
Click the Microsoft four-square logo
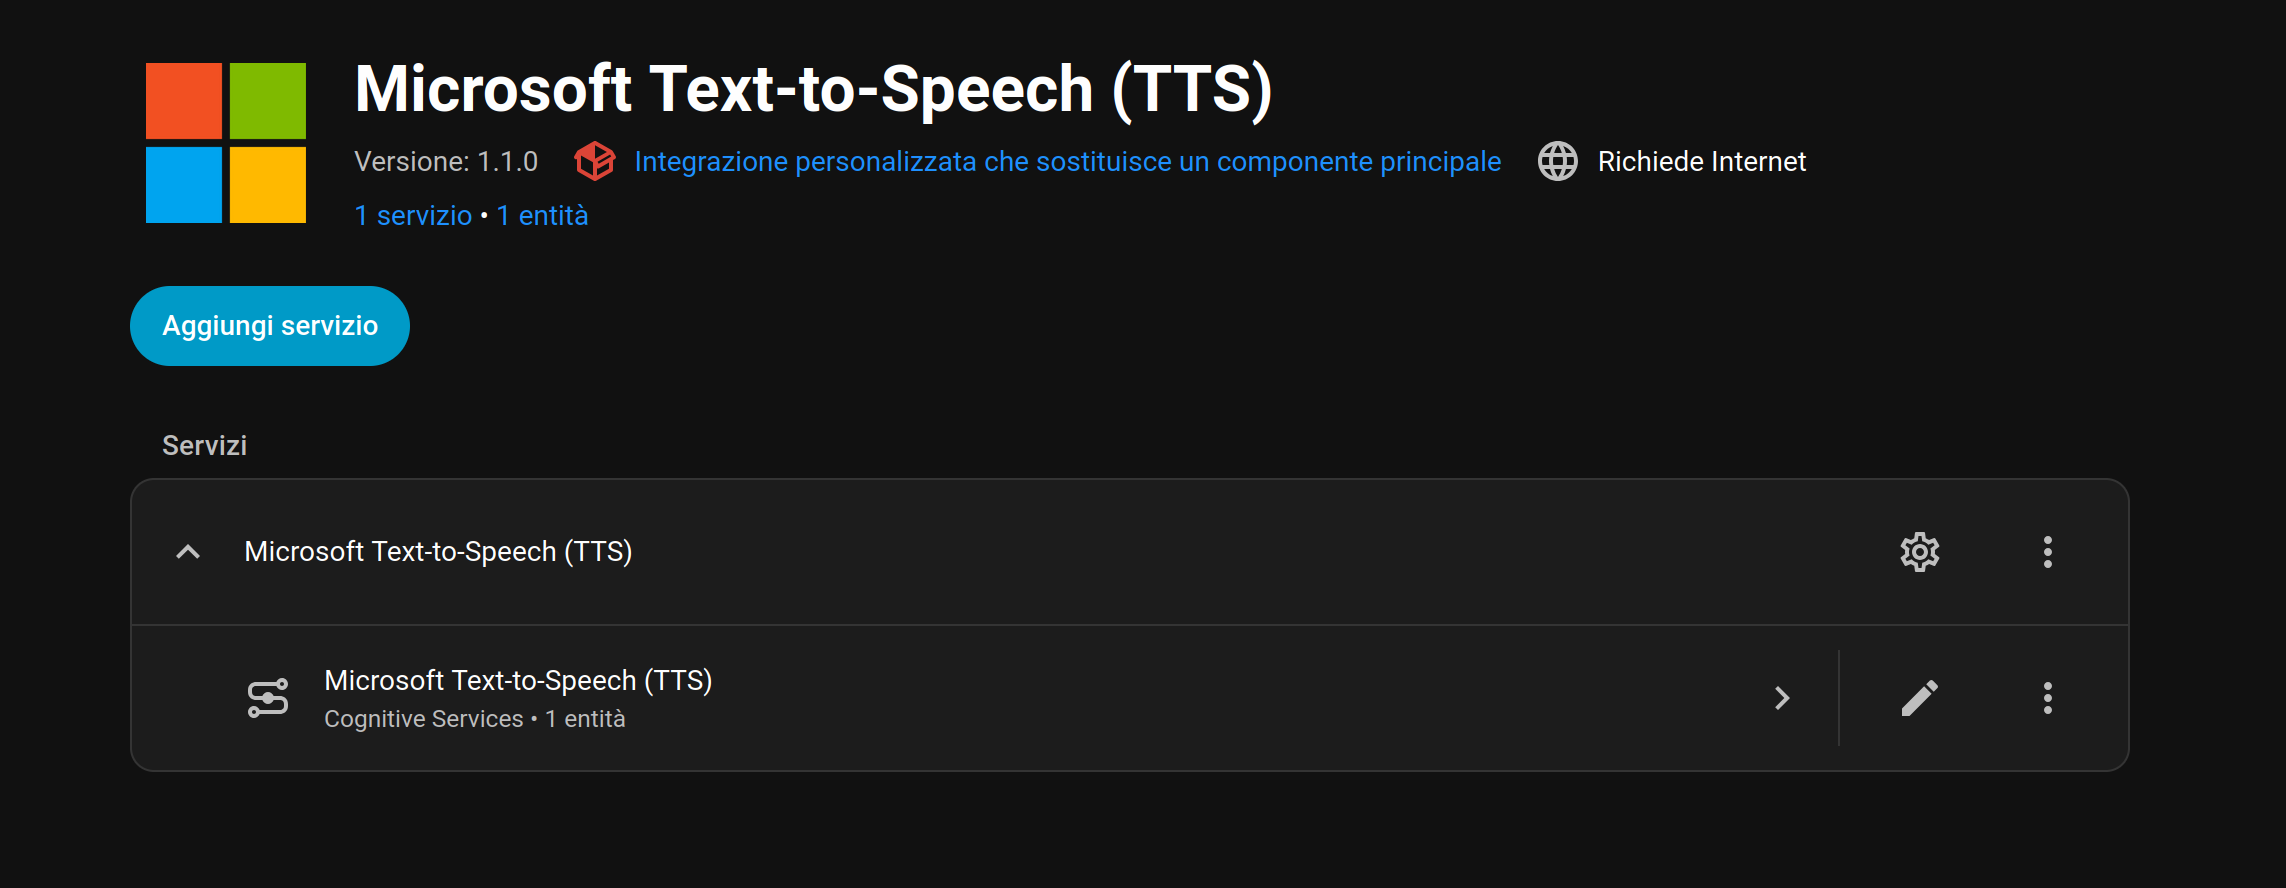[225, 141]
